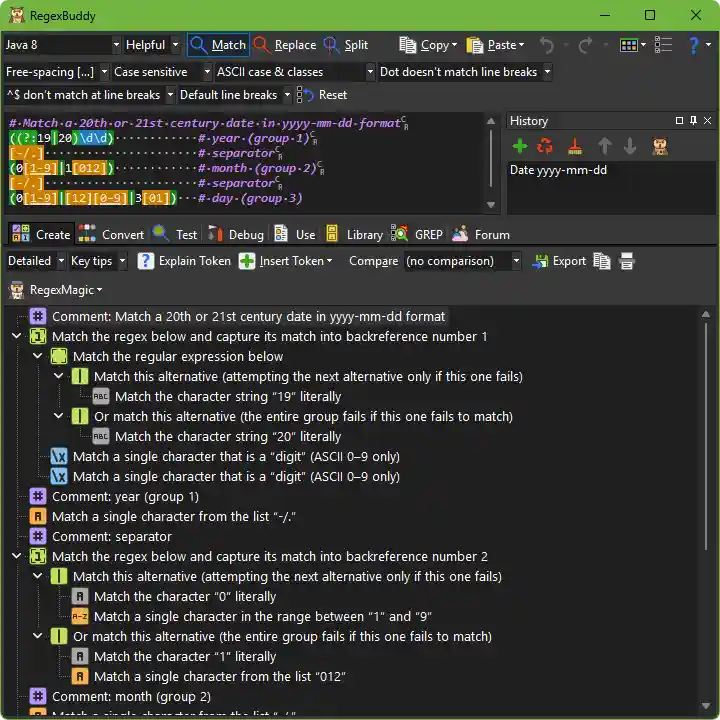Switch to Split mode
Viewport: 720px width, 720px height.
pyautogui.click(x=346, y=45)
